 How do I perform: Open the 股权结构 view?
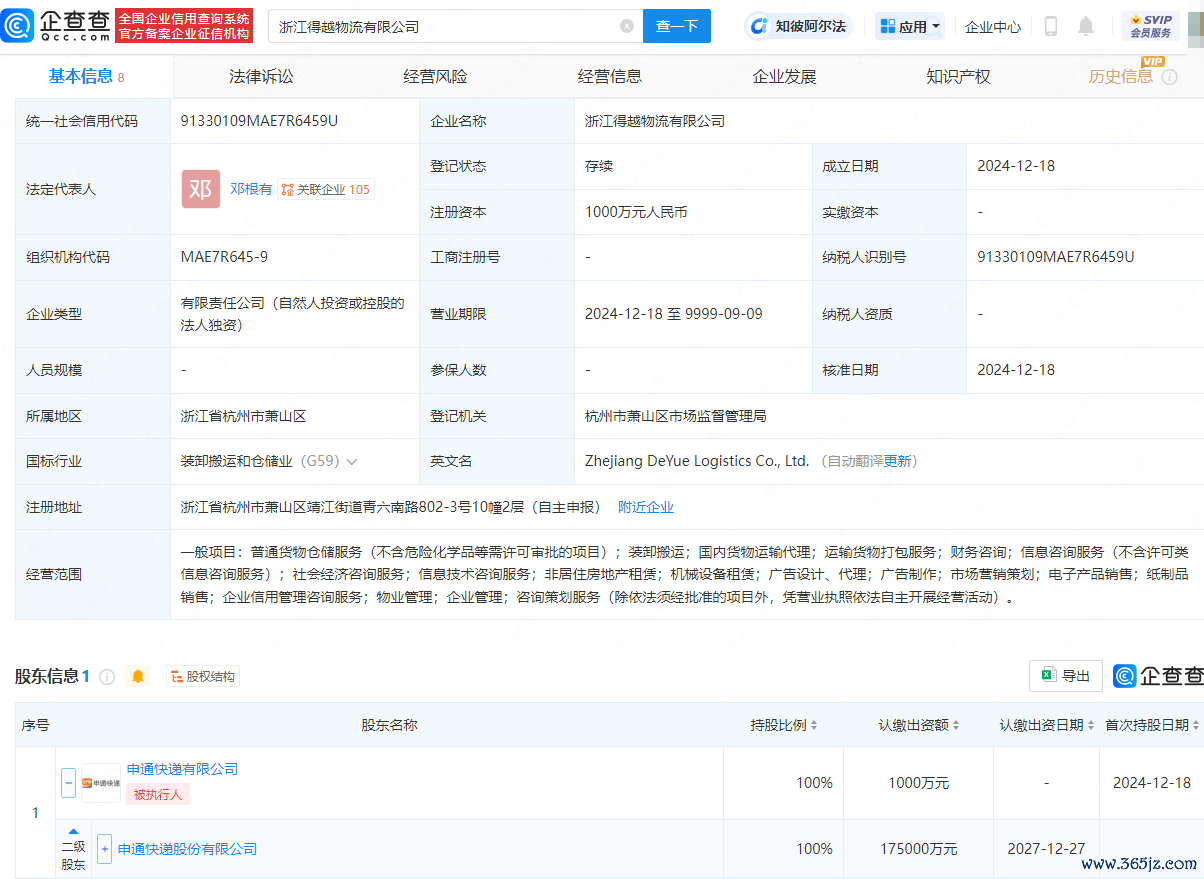click(203, 677)
